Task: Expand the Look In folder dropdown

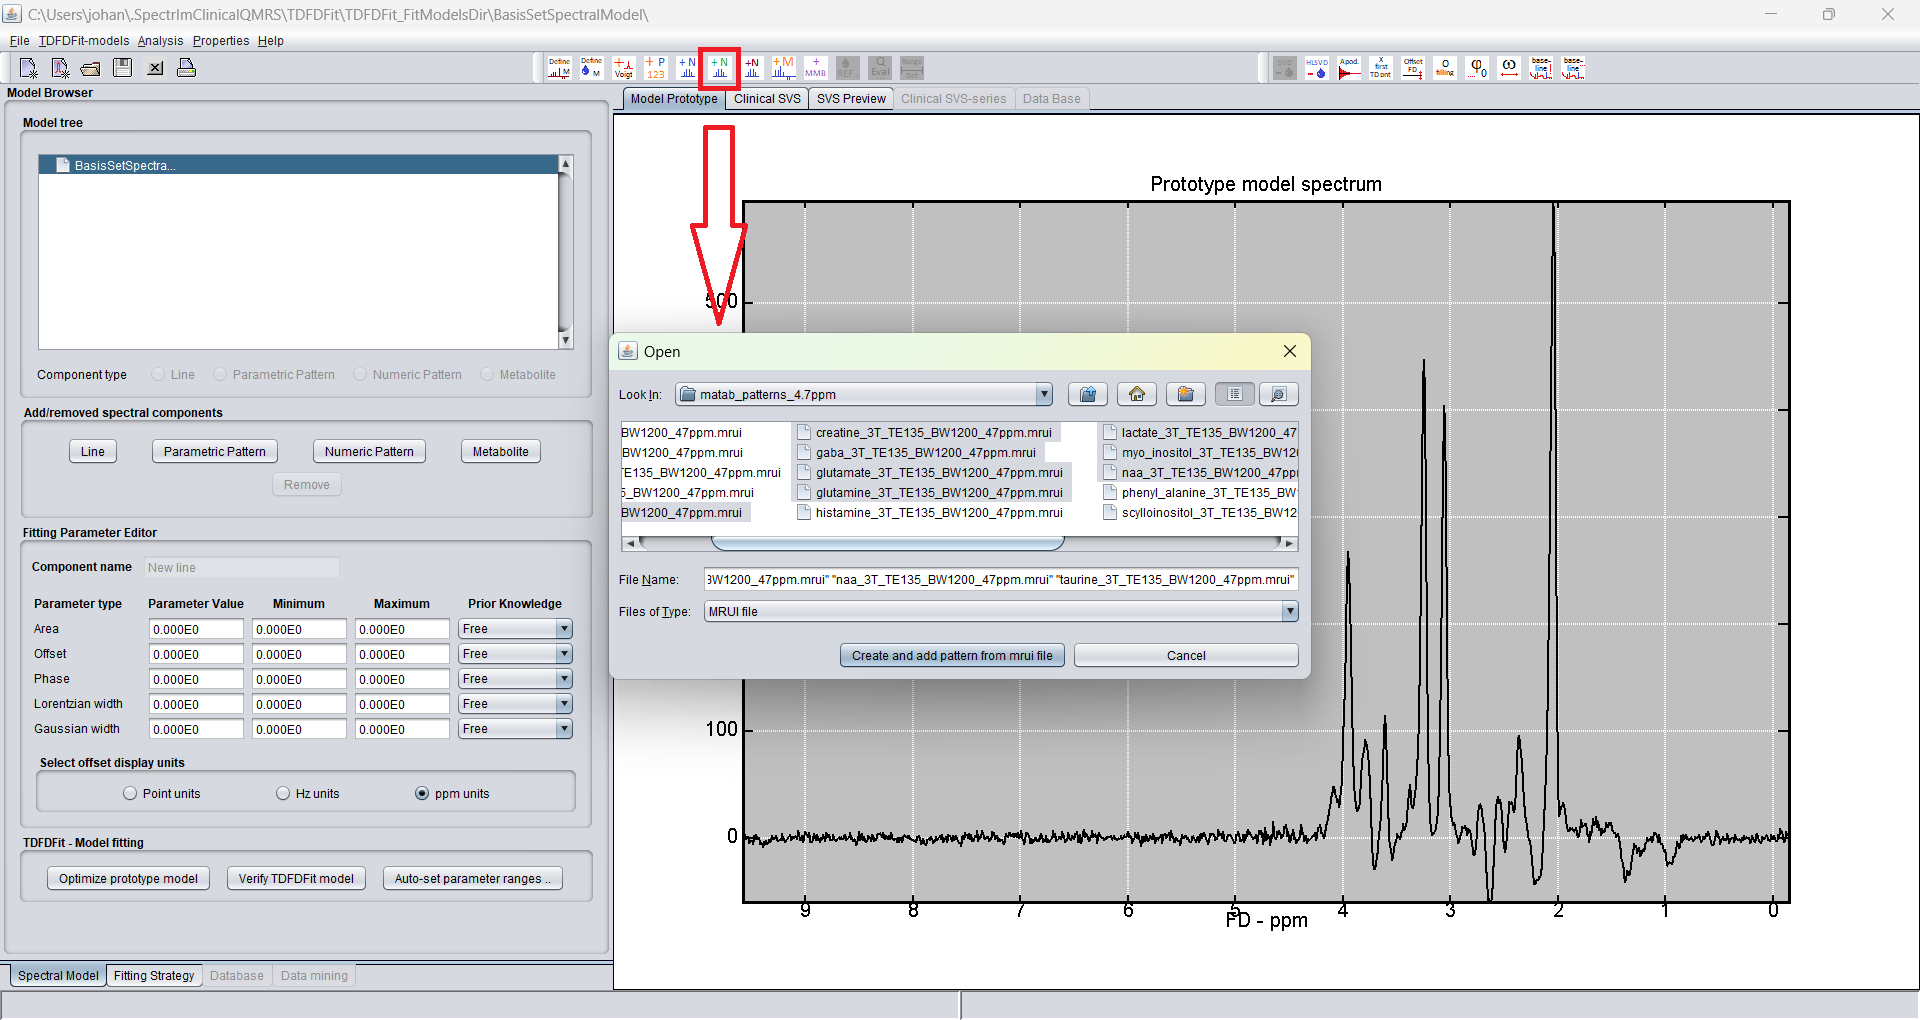Action: [1044, 394]
